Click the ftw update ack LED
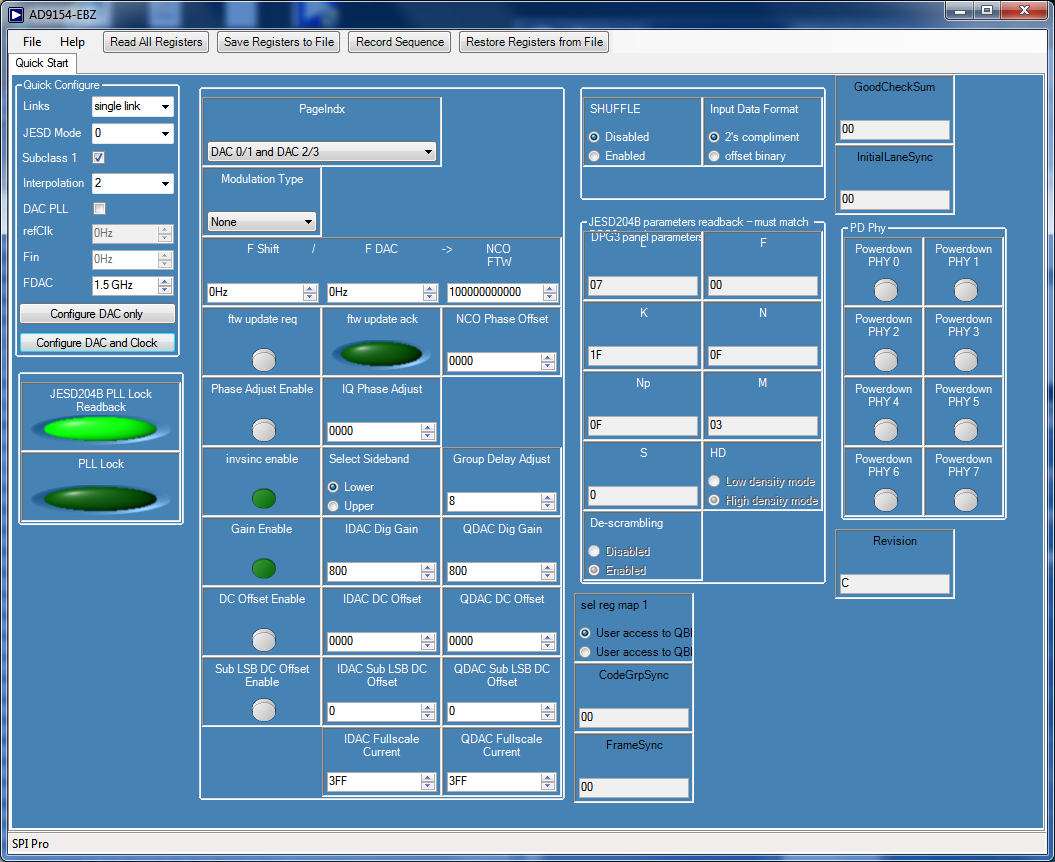1055x862 pixels. [381, 354]
